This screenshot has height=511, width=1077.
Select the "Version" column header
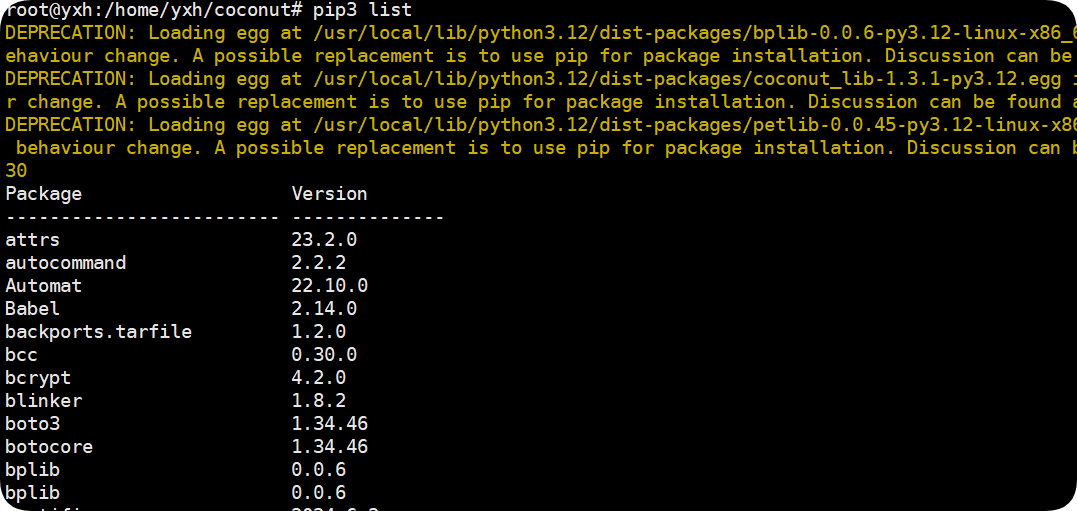pyautogui.click(x=329, y=194)
